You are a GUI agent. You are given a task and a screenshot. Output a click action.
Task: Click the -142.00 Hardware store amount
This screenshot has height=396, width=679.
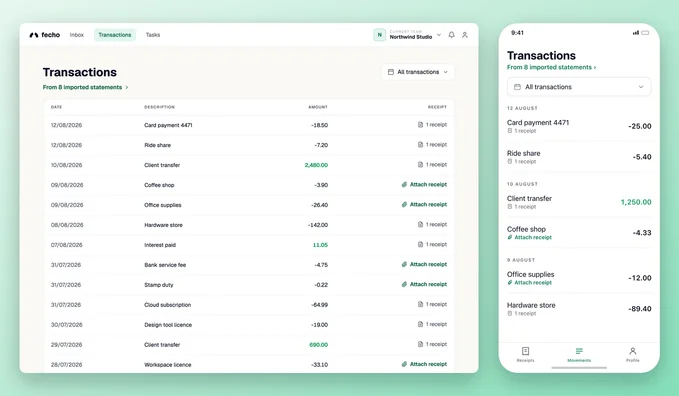coord(318,225)
